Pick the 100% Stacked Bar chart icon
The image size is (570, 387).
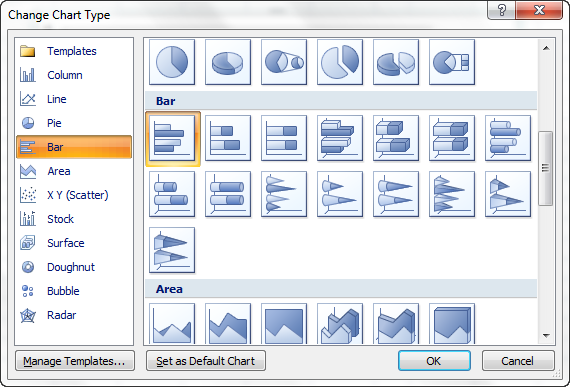(x=284, y=138)
